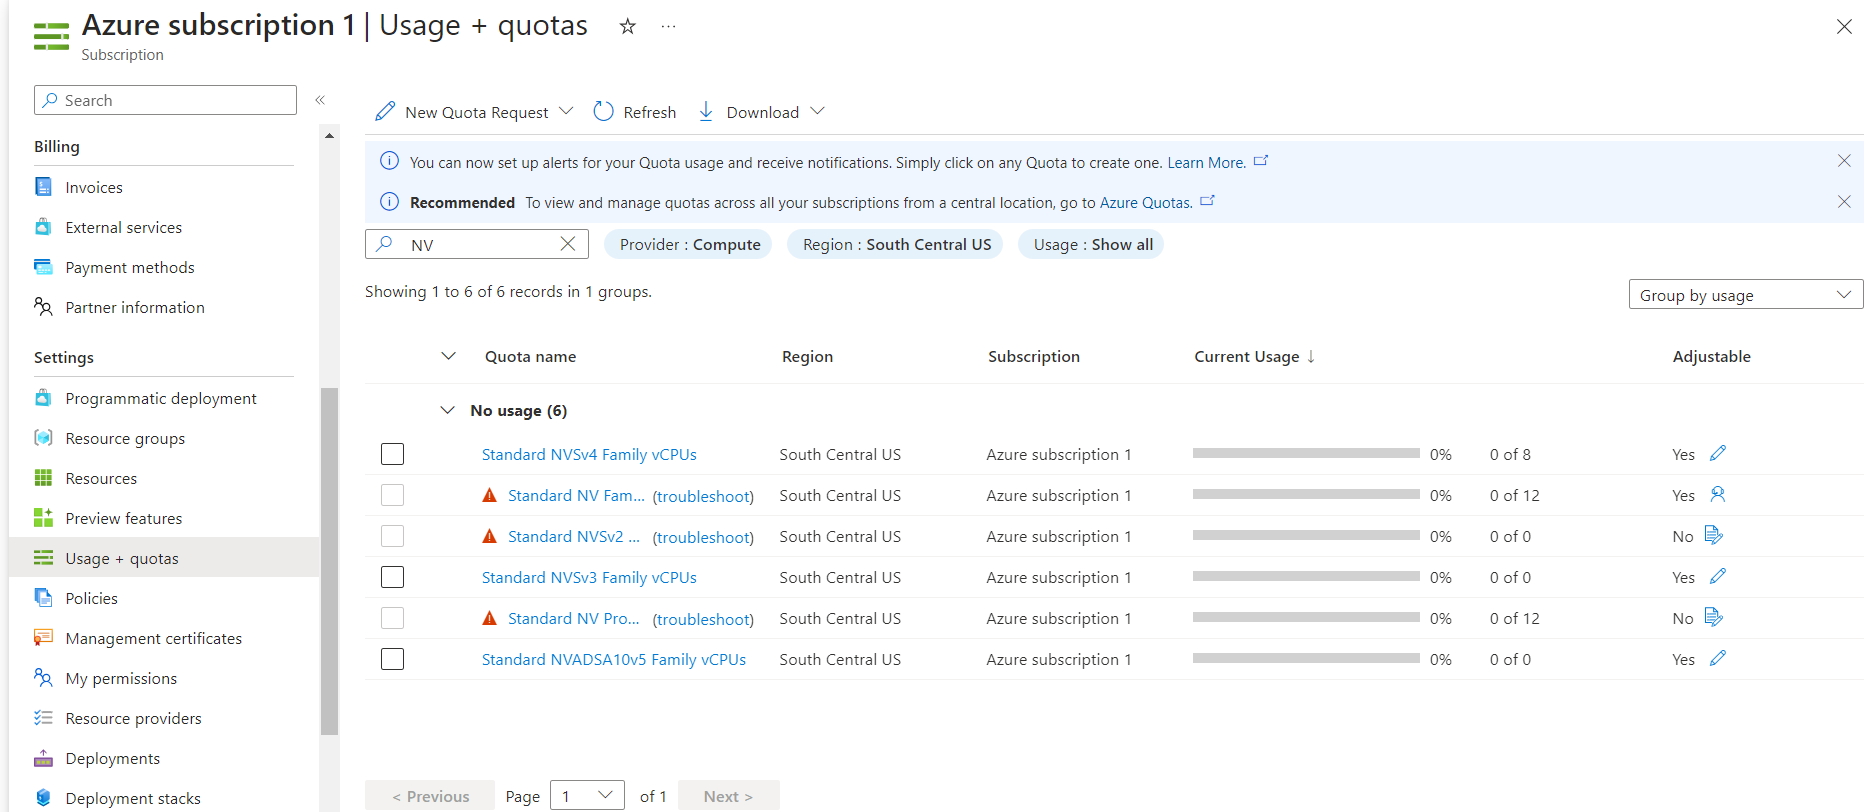This screenshot has width=1868, height=812.
Task: Open the Learn More link
Action: (x=1206, y=162)
